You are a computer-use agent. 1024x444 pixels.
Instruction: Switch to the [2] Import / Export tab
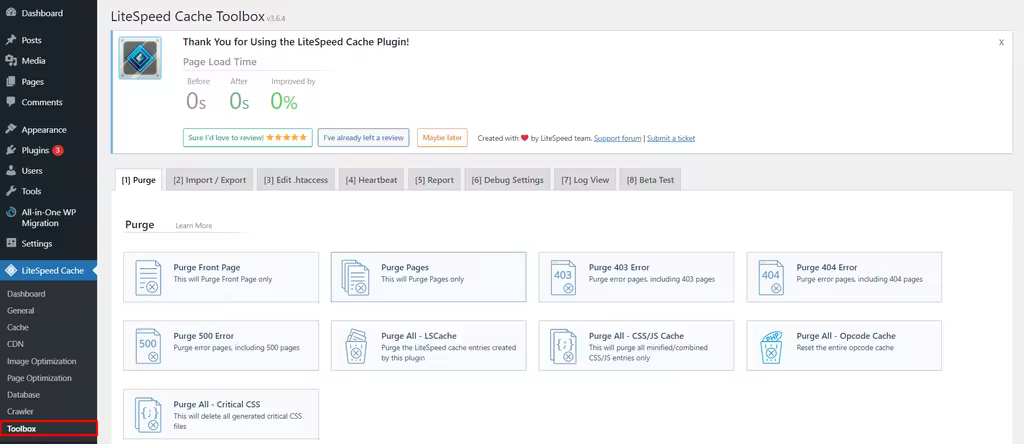pos(210,180)
